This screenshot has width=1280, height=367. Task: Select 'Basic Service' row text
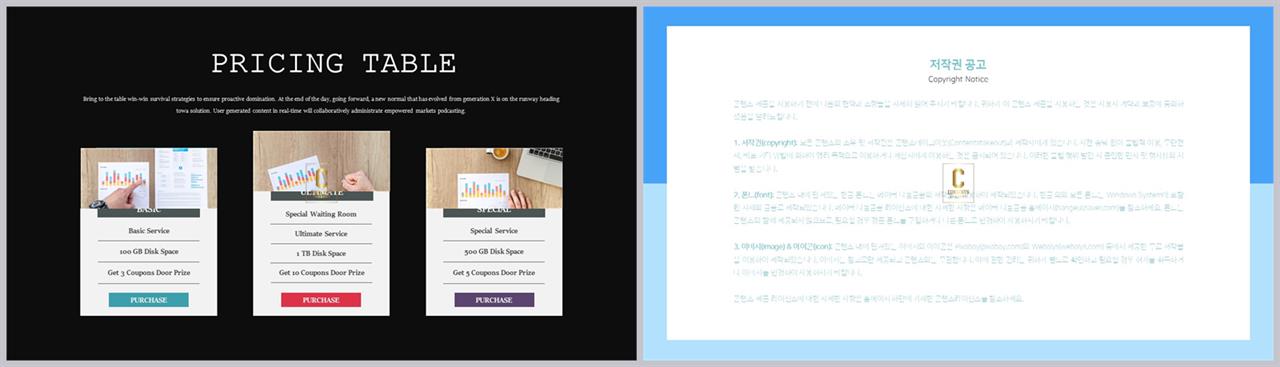[x=149, y=231]
